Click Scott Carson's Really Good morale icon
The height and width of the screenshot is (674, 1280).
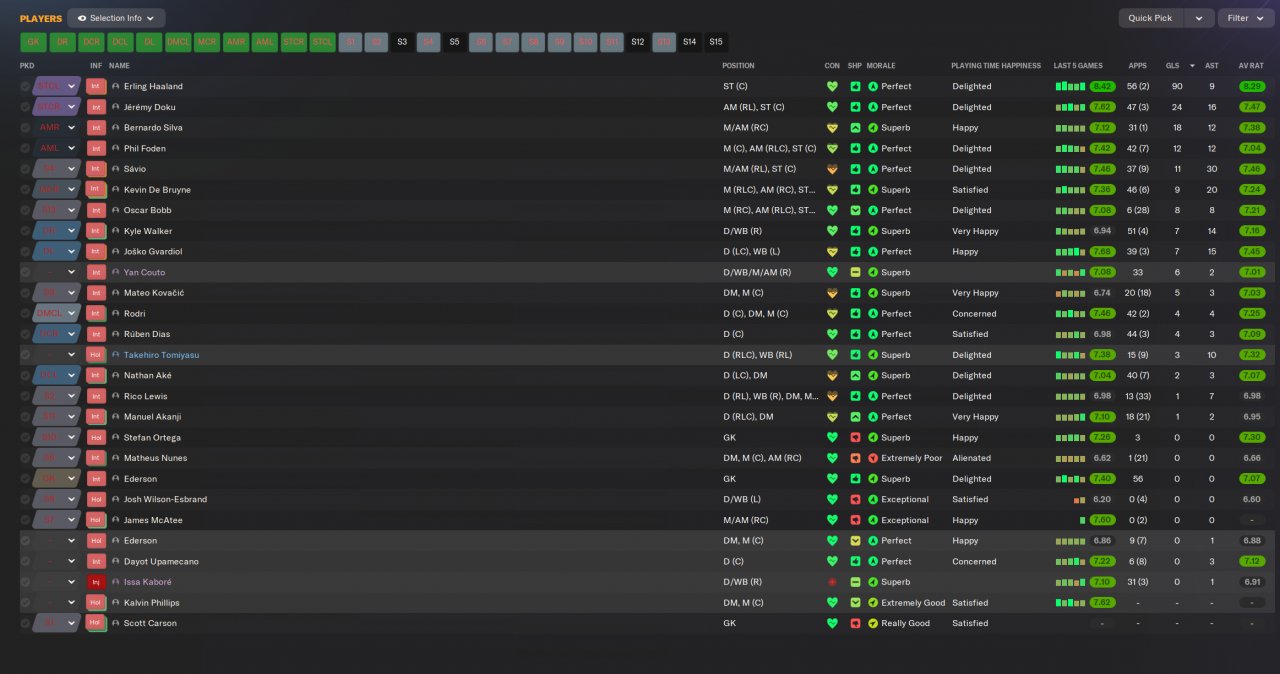pos(873,623)
